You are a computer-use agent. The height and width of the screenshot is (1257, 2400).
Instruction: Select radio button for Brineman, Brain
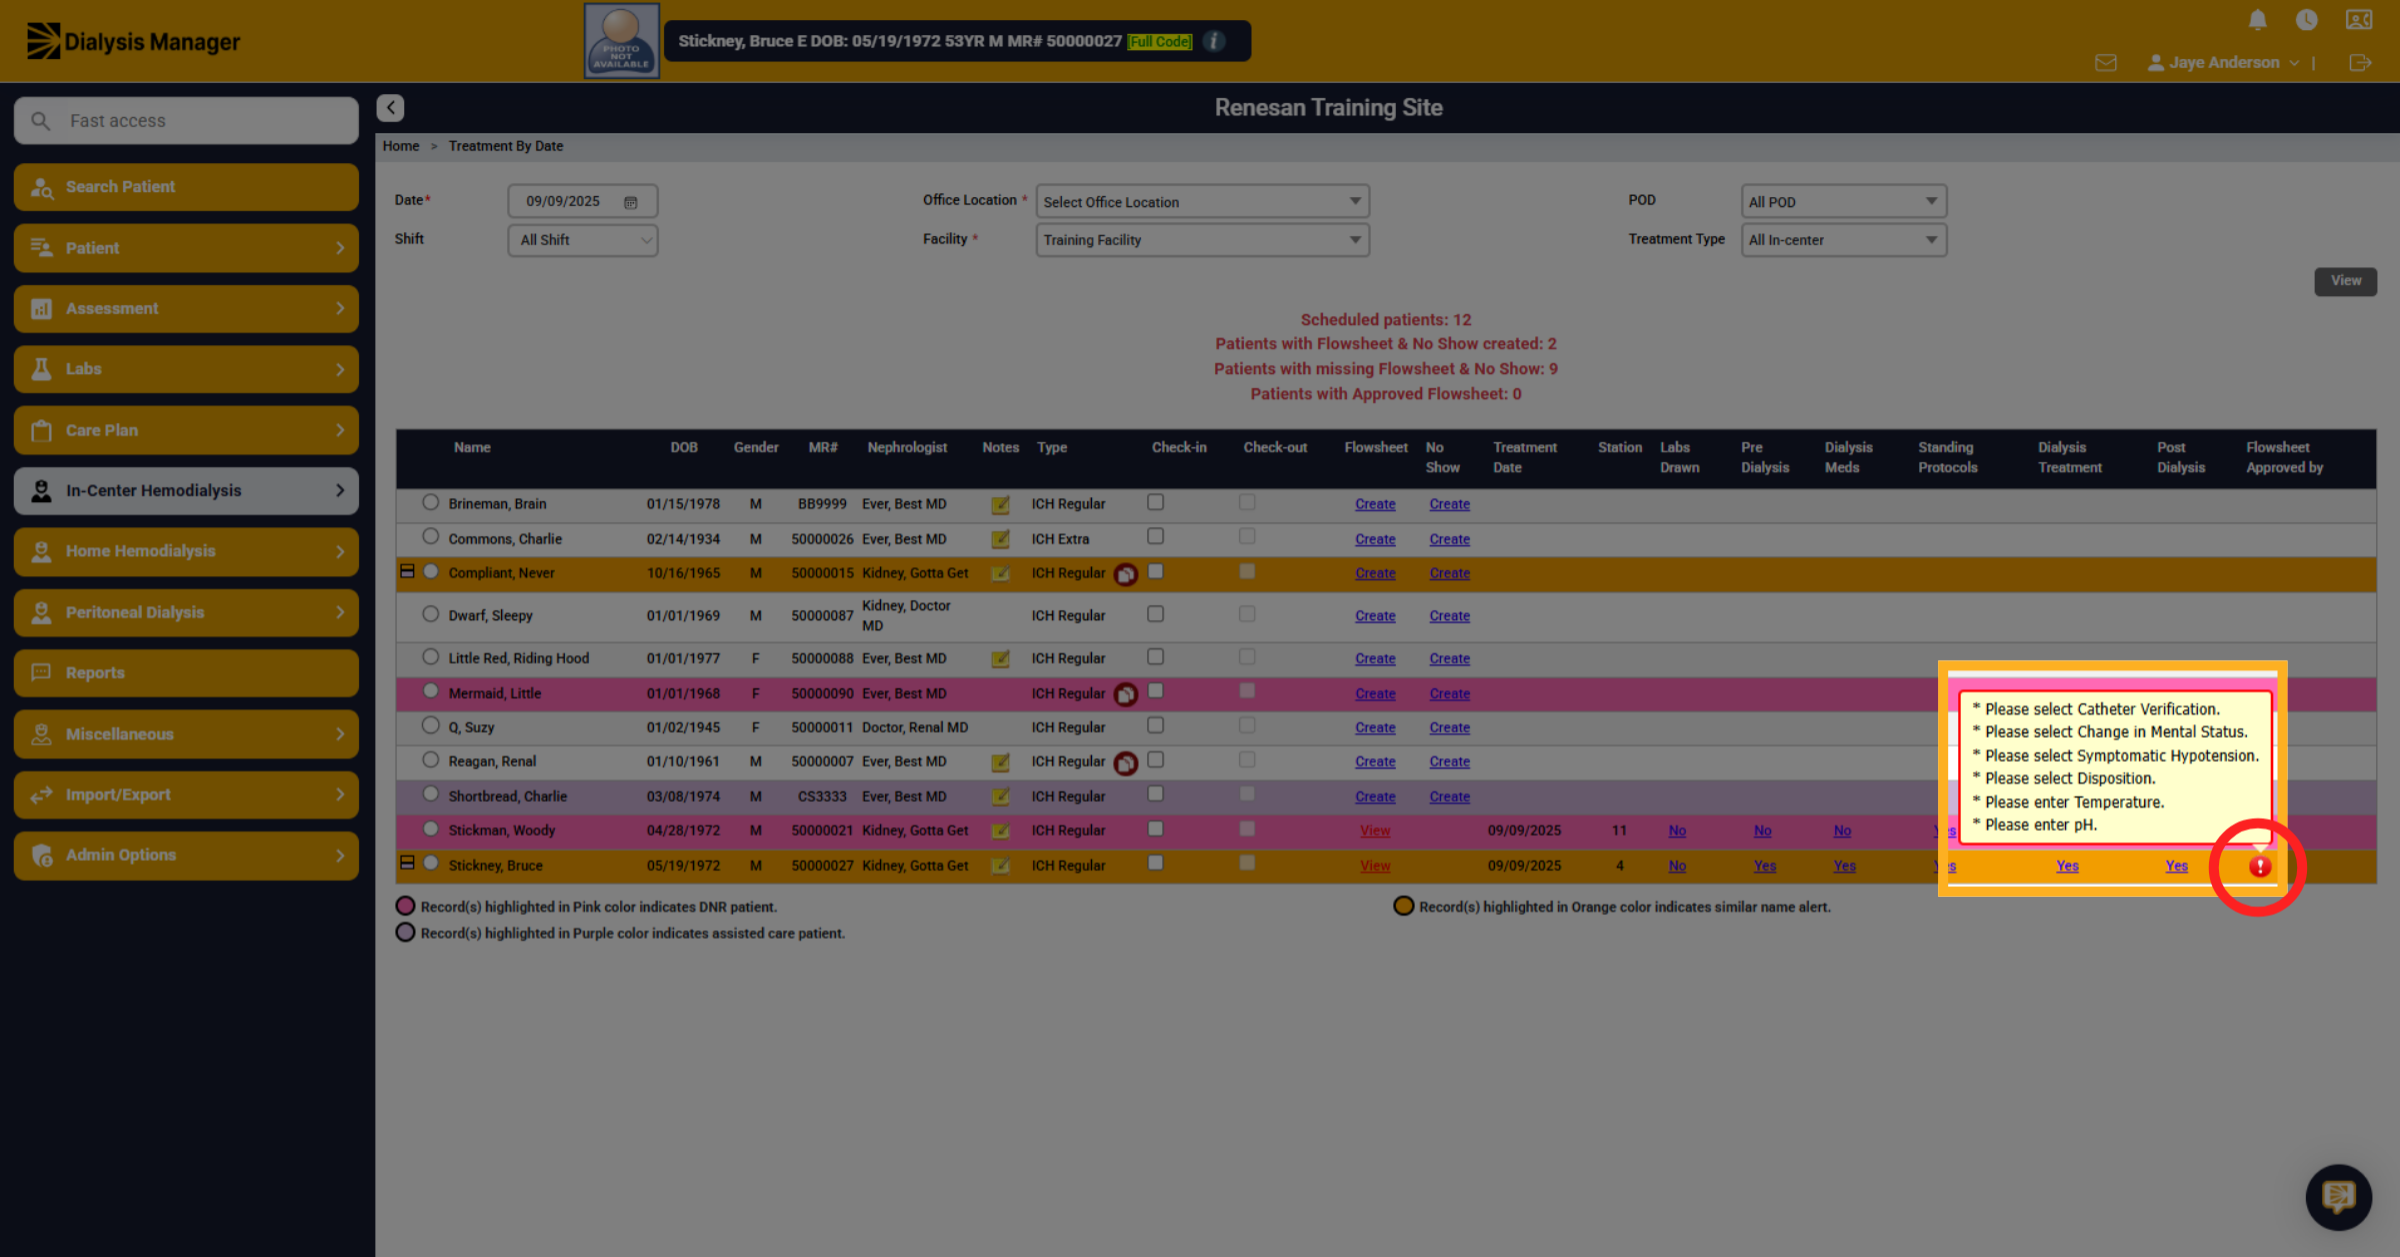[x=430, y=502]
